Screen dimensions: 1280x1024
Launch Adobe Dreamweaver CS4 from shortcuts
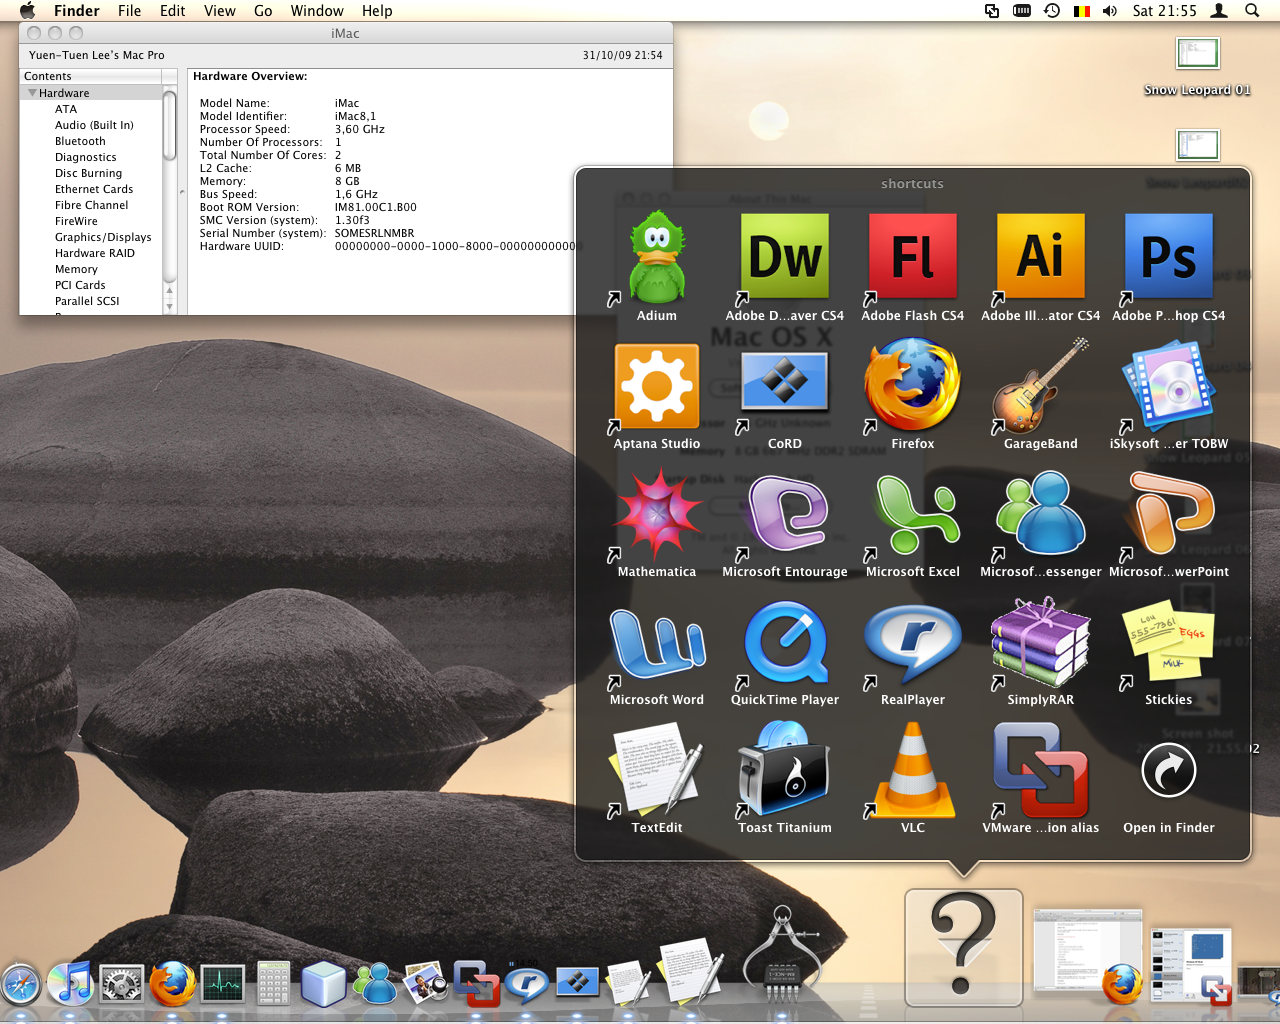tap(785, 256)
